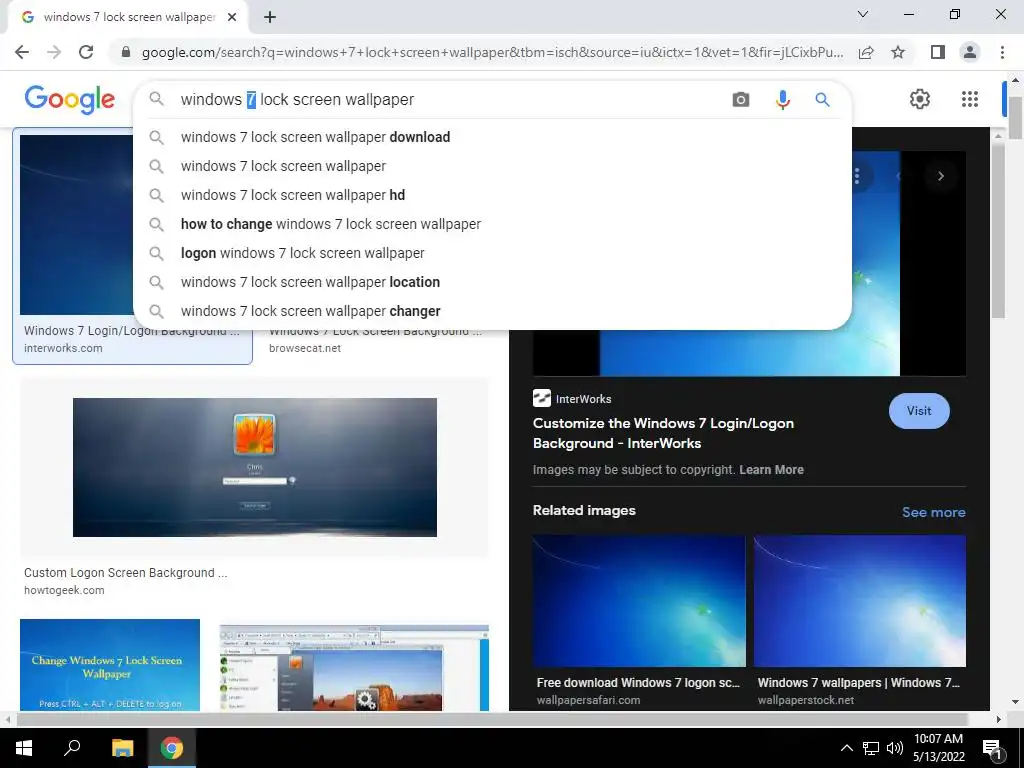Image resolution: width=1024 pixels, height=768 pixels.
Task: Click browsecat.net source text
Action: coord(305,348)
